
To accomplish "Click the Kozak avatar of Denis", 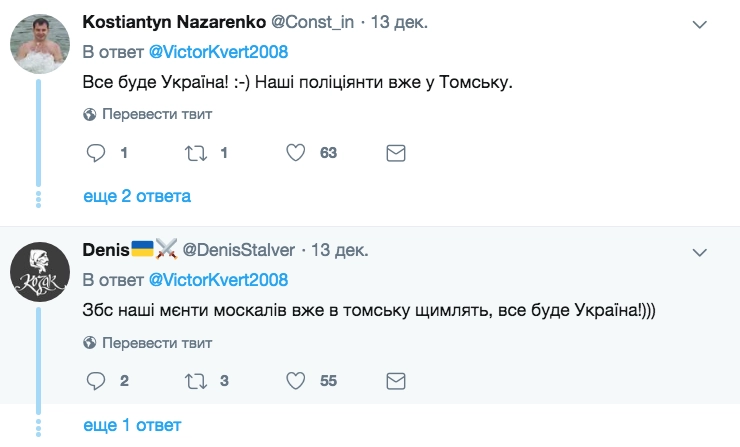I will tap(39, 270).
